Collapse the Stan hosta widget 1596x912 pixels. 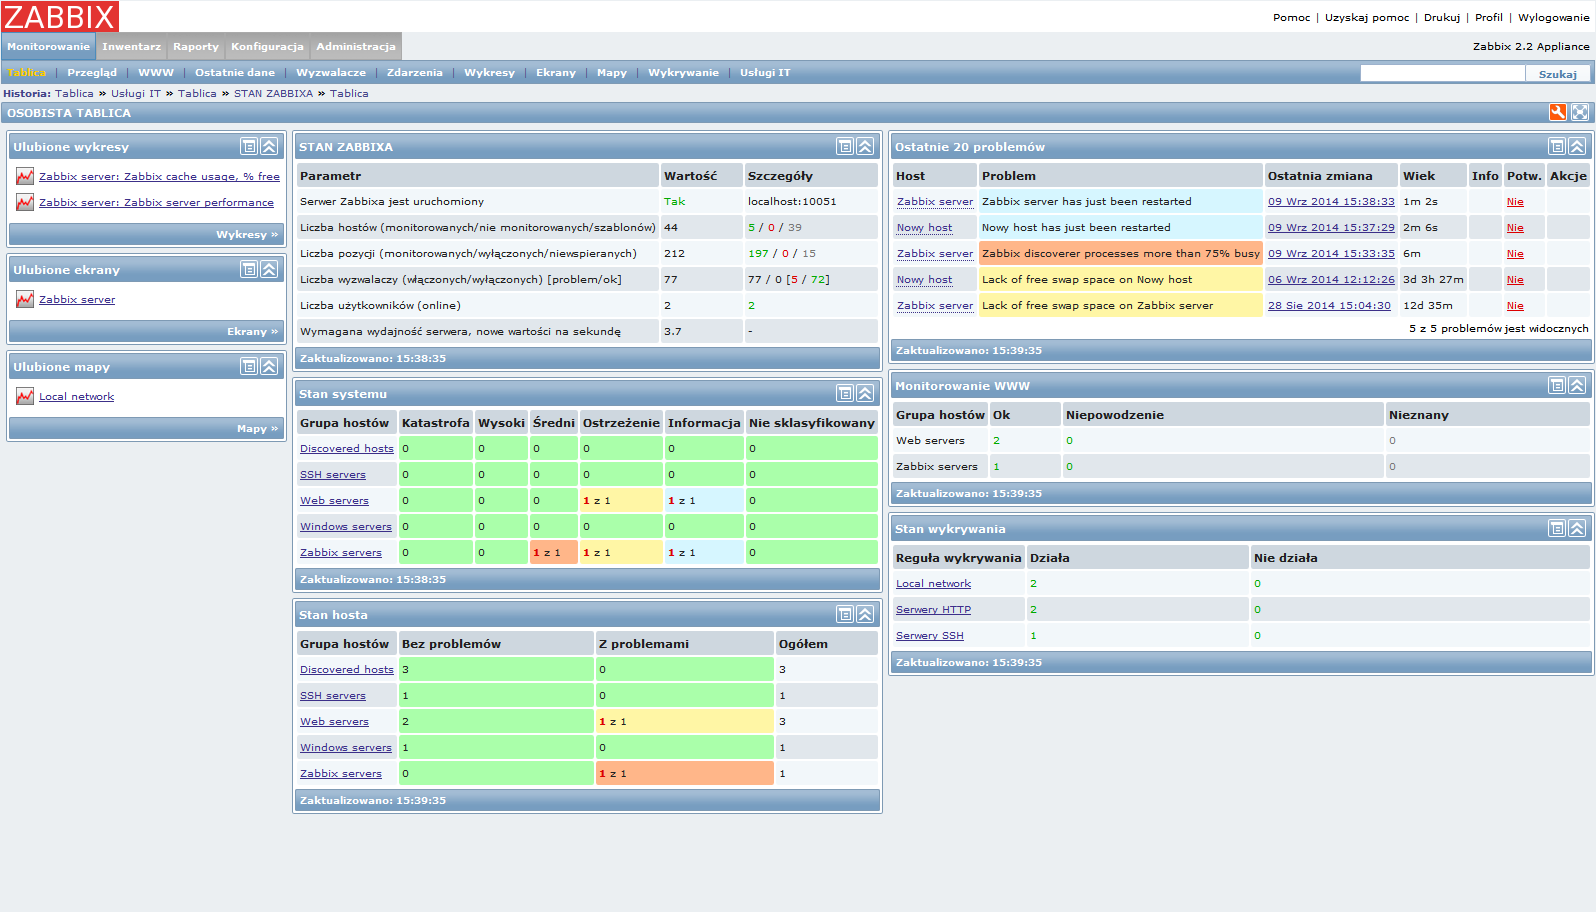865,614
